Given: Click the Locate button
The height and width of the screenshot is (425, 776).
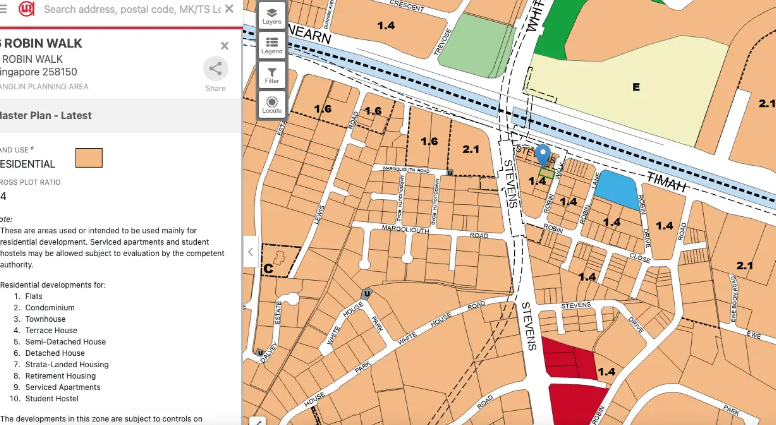Looking at the screenshot, I should 271,103.
